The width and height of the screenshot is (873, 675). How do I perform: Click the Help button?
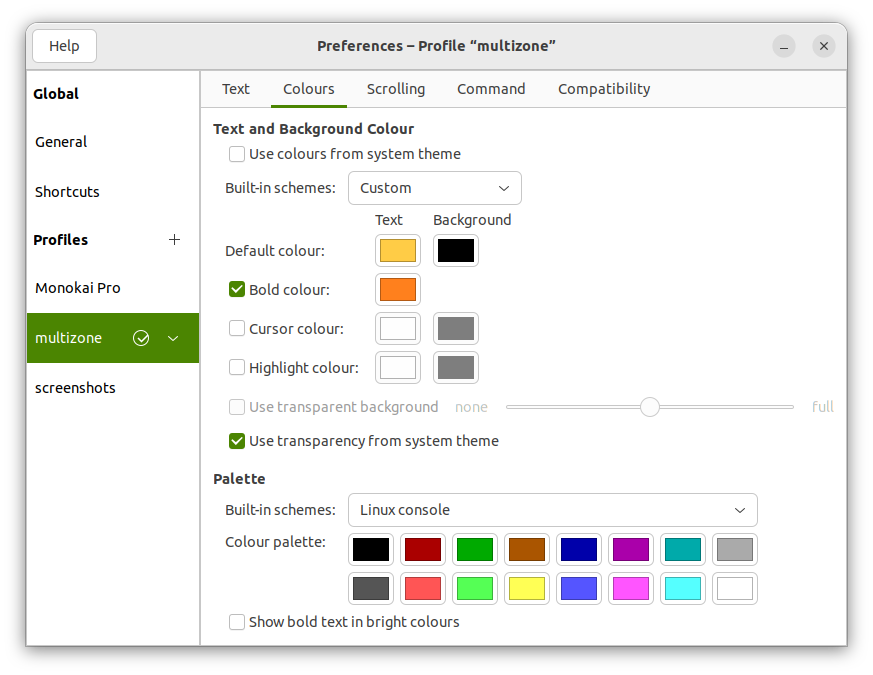pos(64,46)
